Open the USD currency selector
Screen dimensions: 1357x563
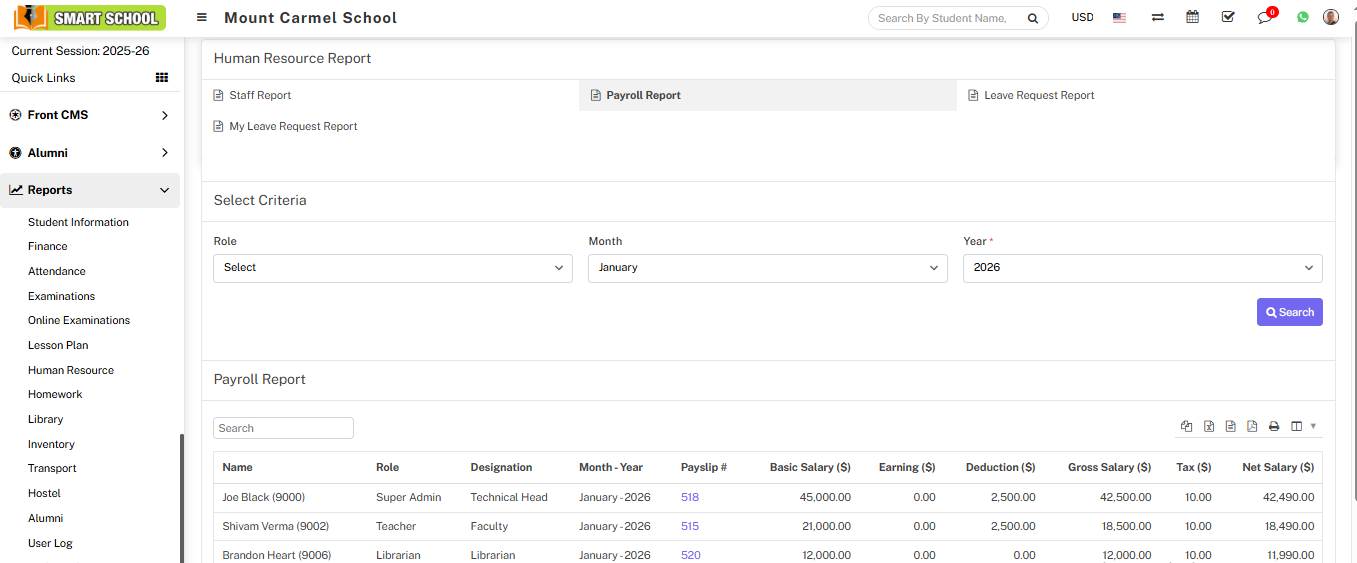coord(1082,18)
